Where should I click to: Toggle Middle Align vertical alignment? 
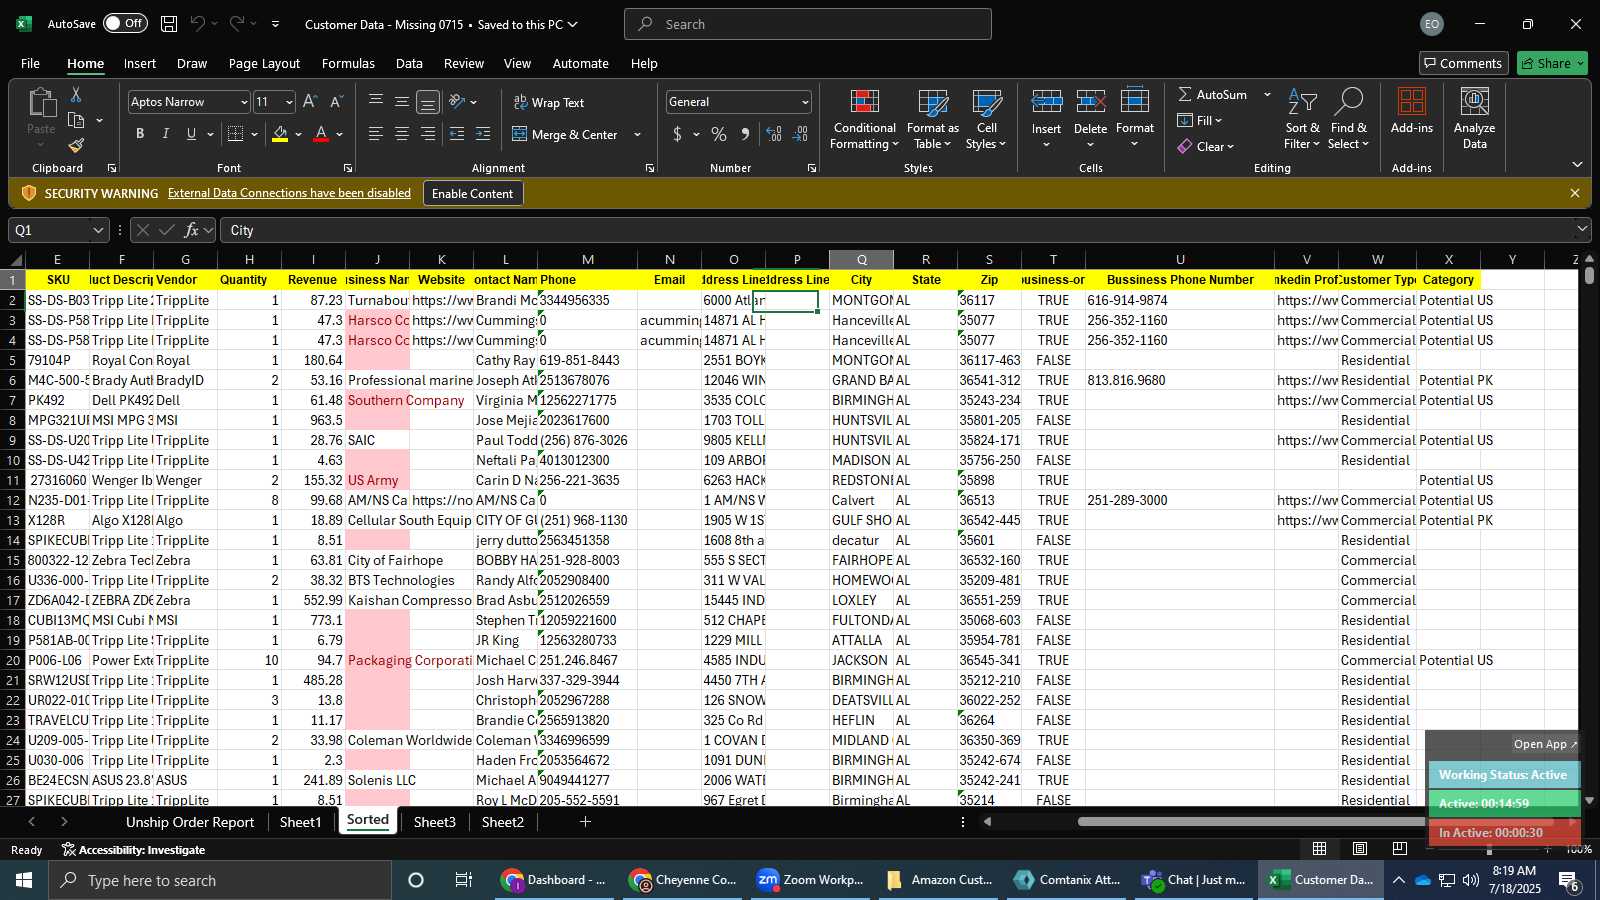click(x=402, y=102)
